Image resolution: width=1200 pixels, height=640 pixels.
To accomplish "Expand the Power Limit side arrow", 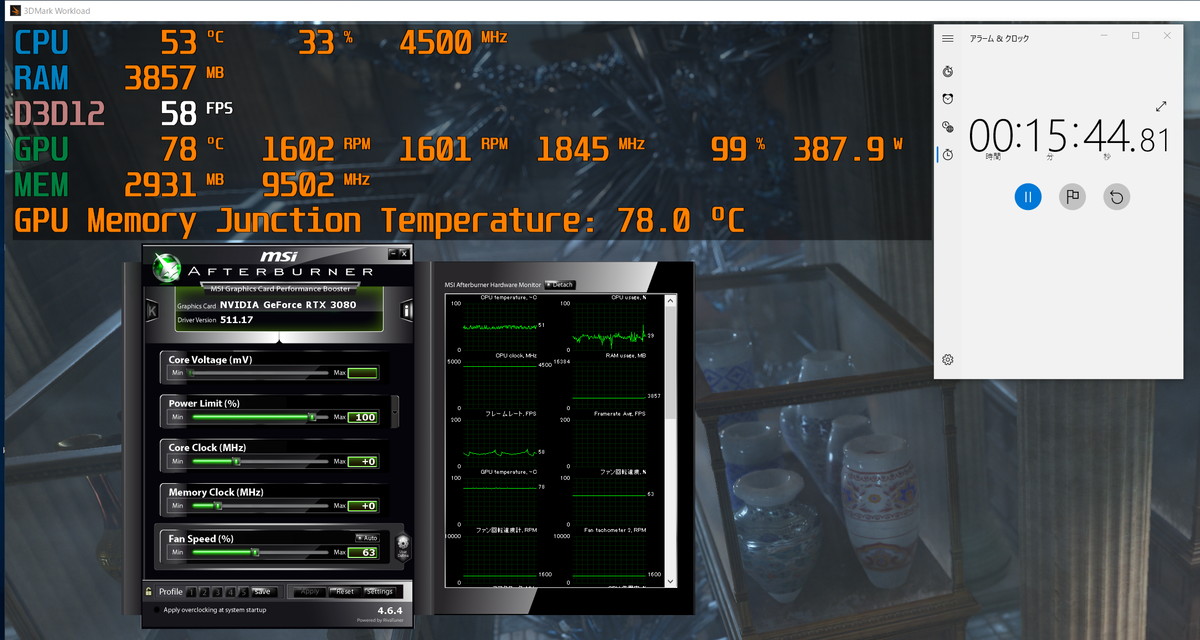I will (395, 410).
